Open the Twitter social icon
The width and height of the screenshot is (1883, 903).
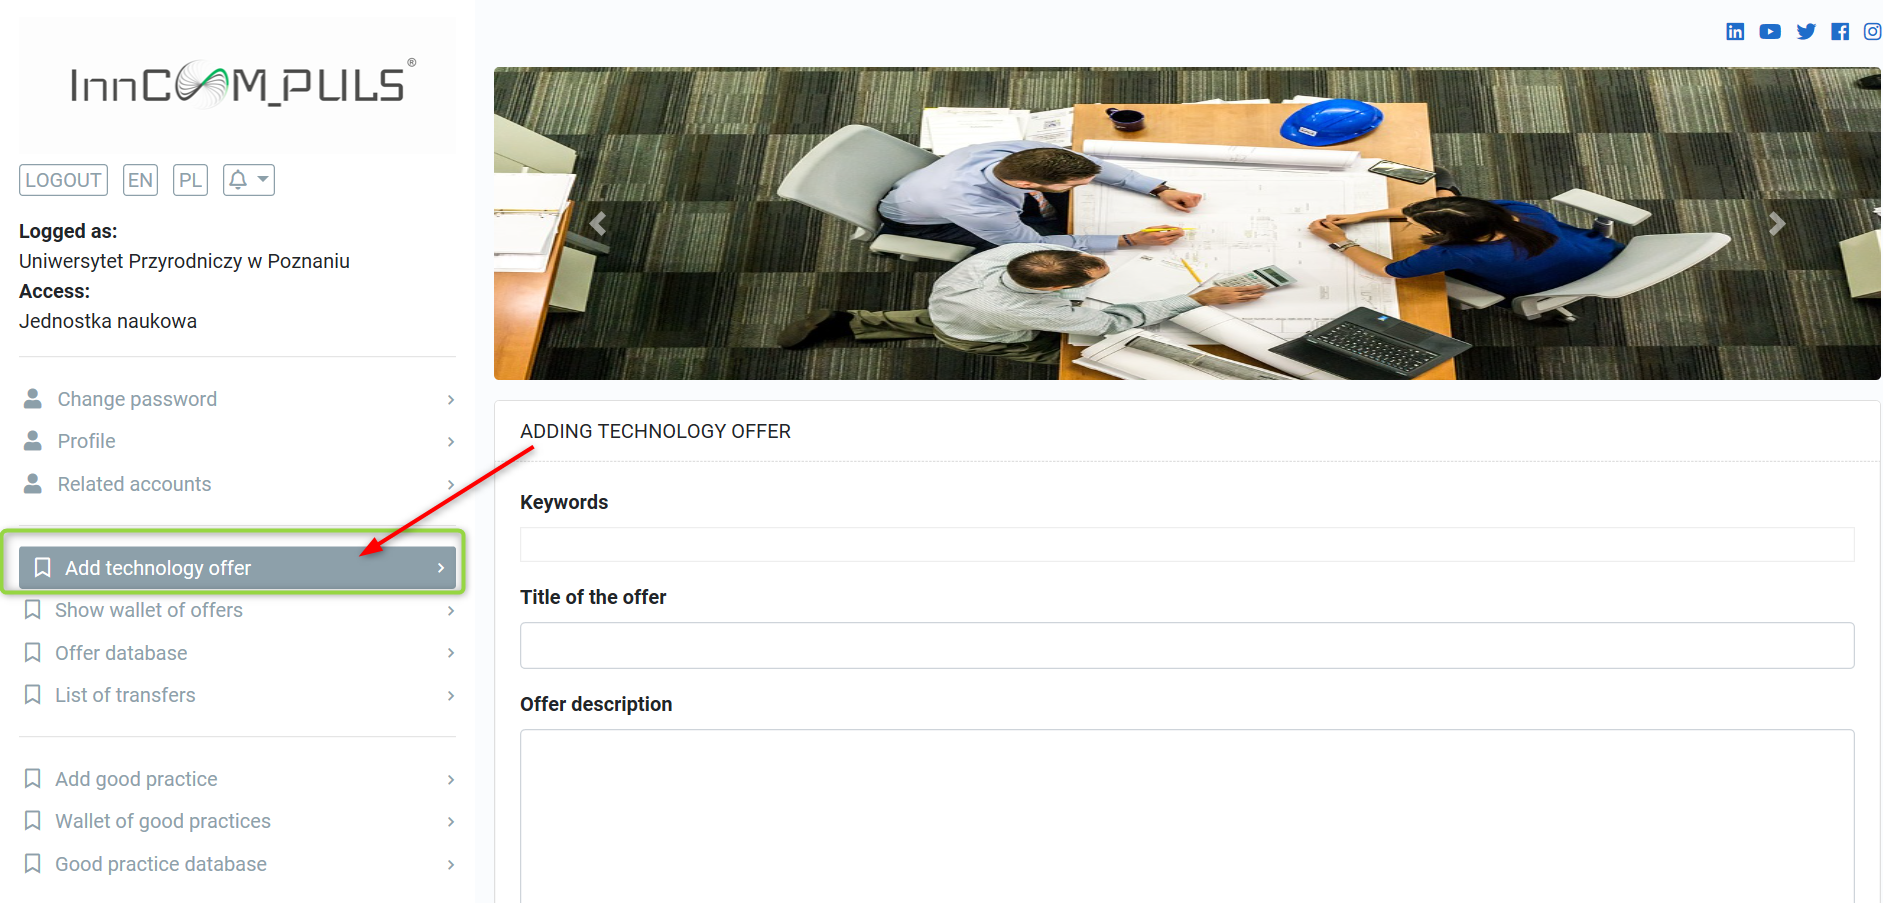1806,32
